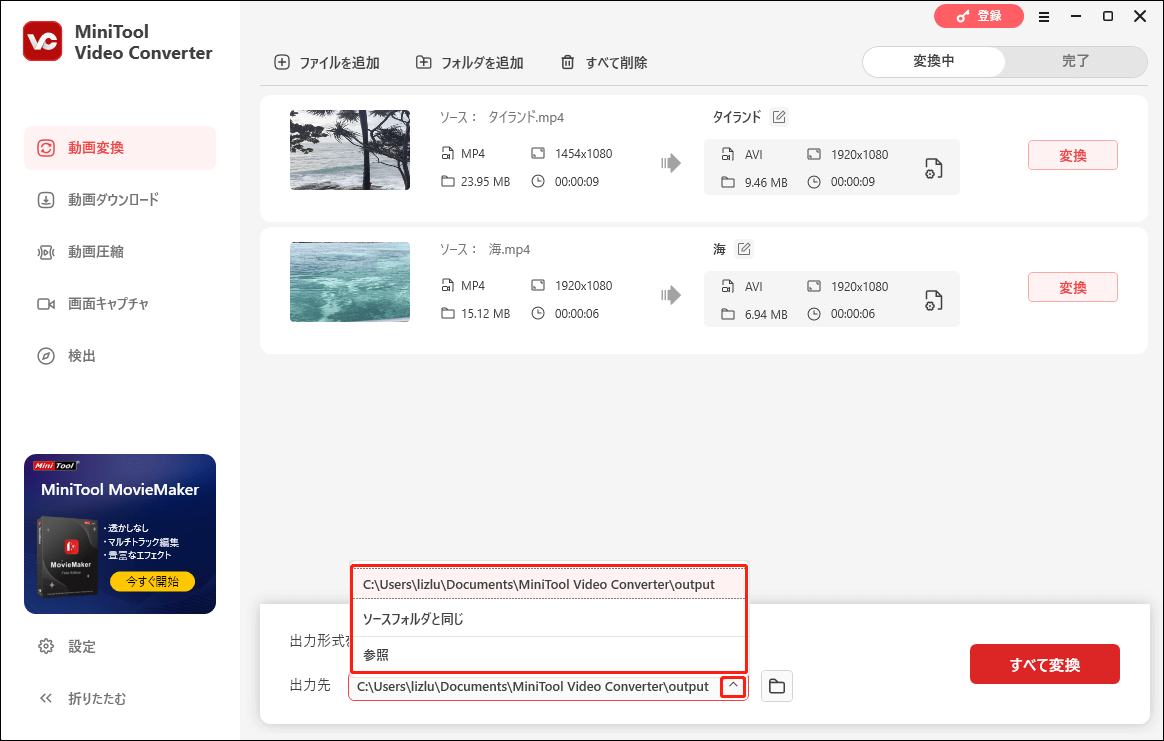Edit the タイランド output name via pencil icon
This screenshot has height=741, width=1164.
[x=779, y=117]
